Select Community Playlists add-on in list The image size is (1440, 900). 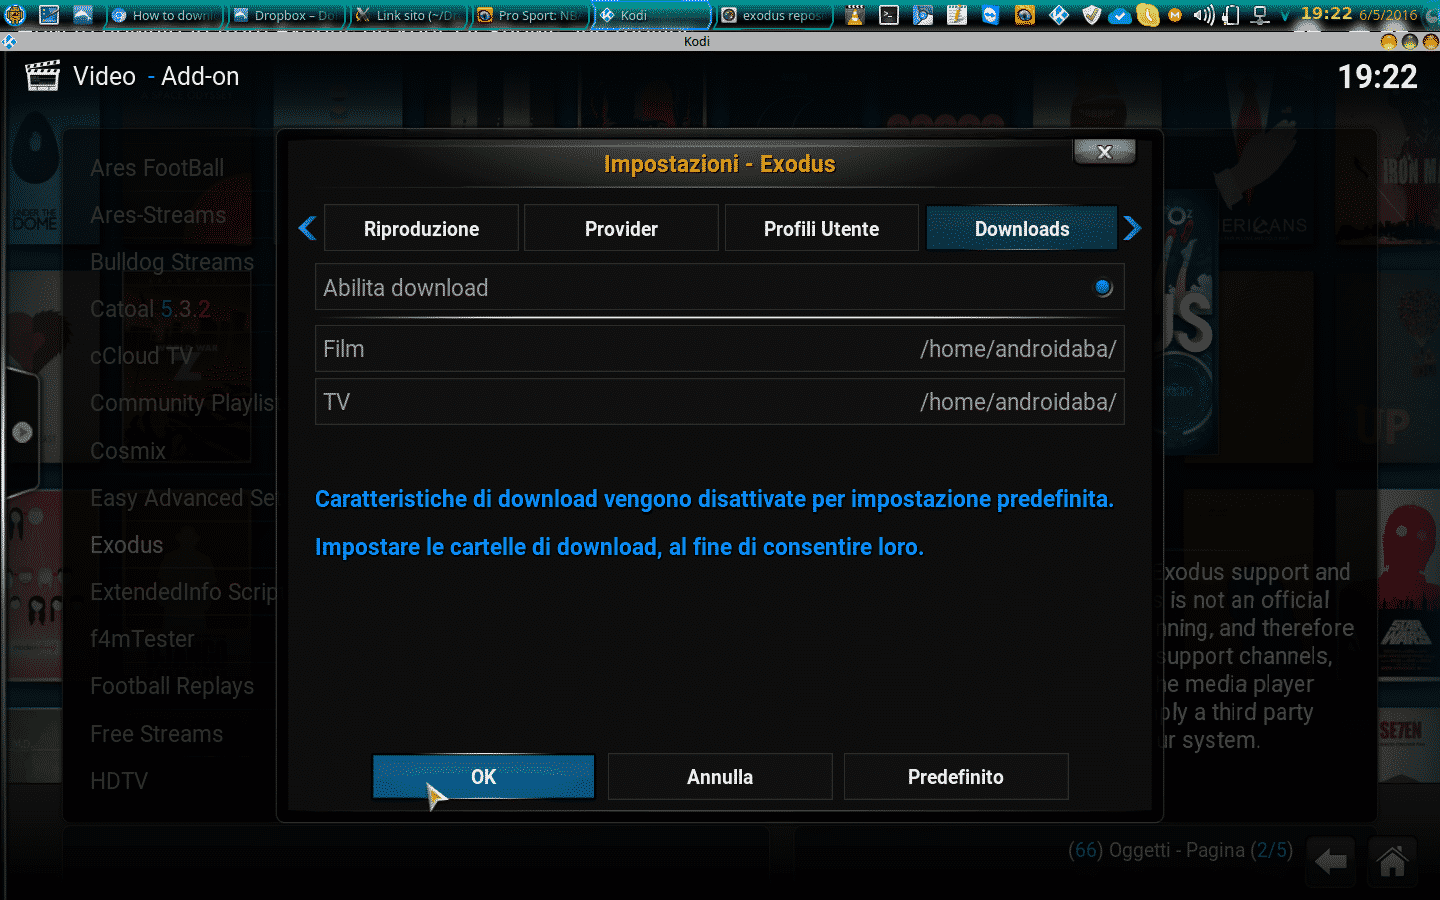point(182,403)
